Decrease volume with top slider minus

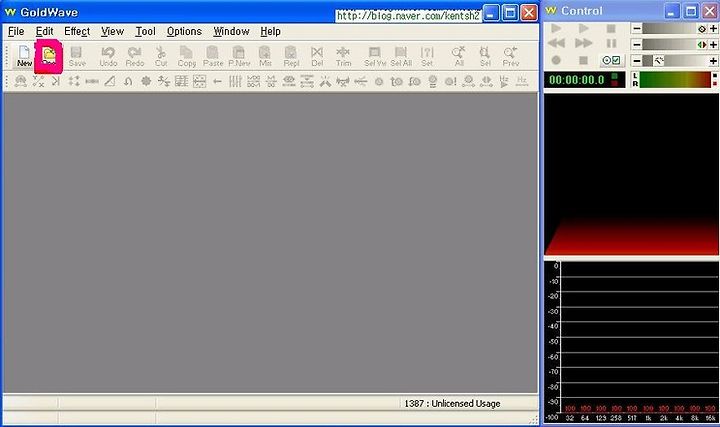636,28
